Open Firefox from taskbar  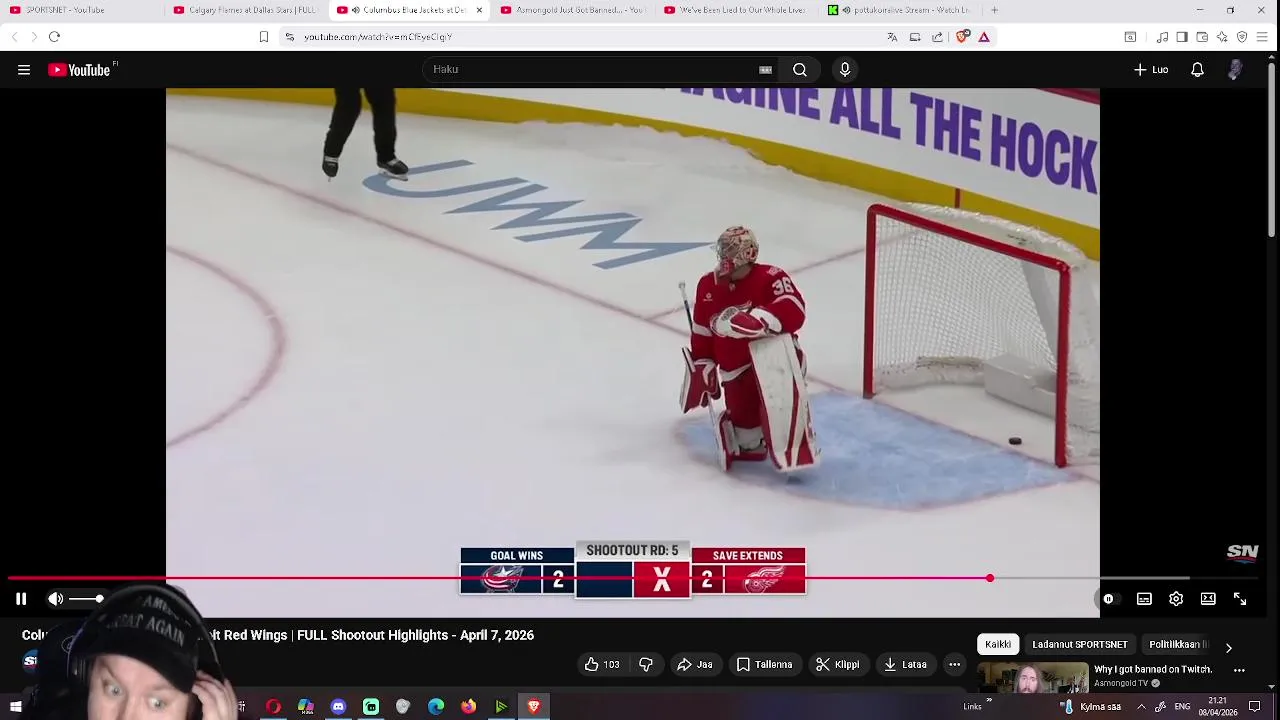coord(468,707)
